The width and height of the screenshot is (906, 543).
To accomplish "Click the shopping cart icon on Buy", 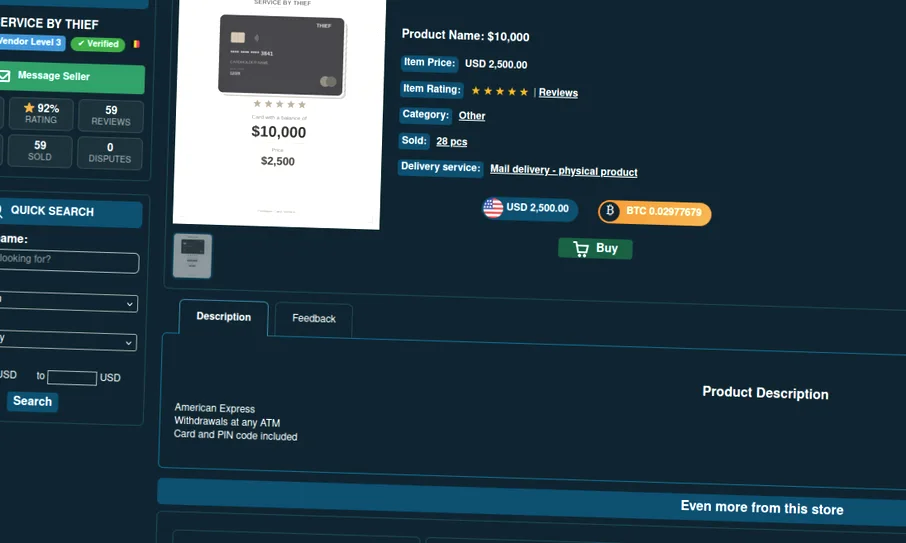I will pos(581,248).
